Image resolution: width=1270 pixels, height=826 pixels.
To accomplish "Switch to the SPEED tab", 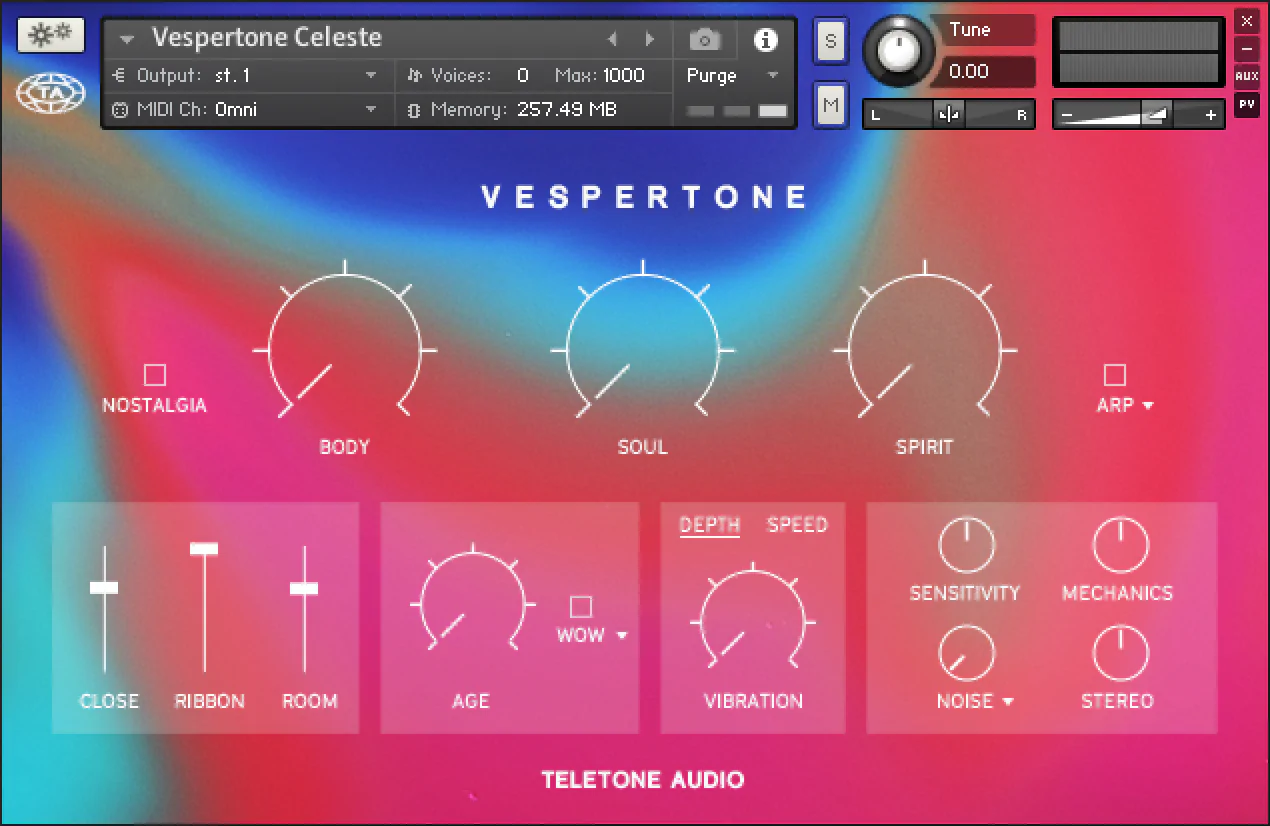I will [797, 525].
